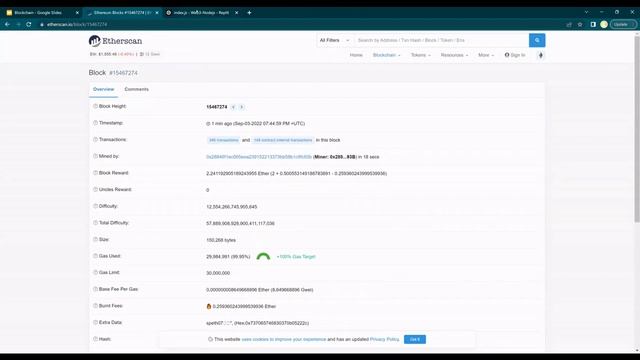Open the Privacy Policy link
This screenshot has width=640, height=360.
pos(384,339)
